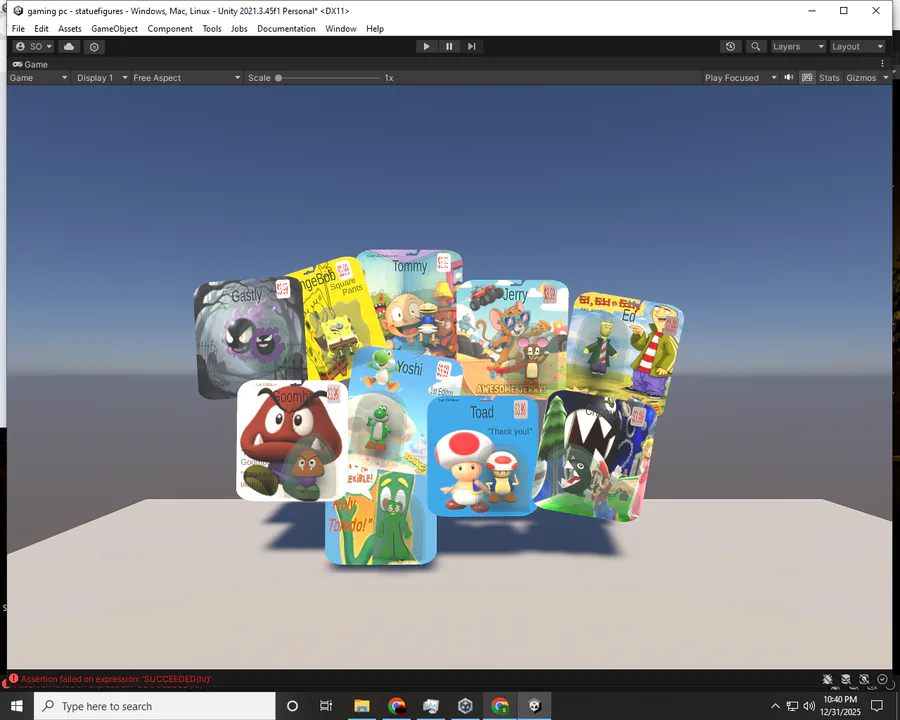Click the network icon in system tray

tap(792, 706)
